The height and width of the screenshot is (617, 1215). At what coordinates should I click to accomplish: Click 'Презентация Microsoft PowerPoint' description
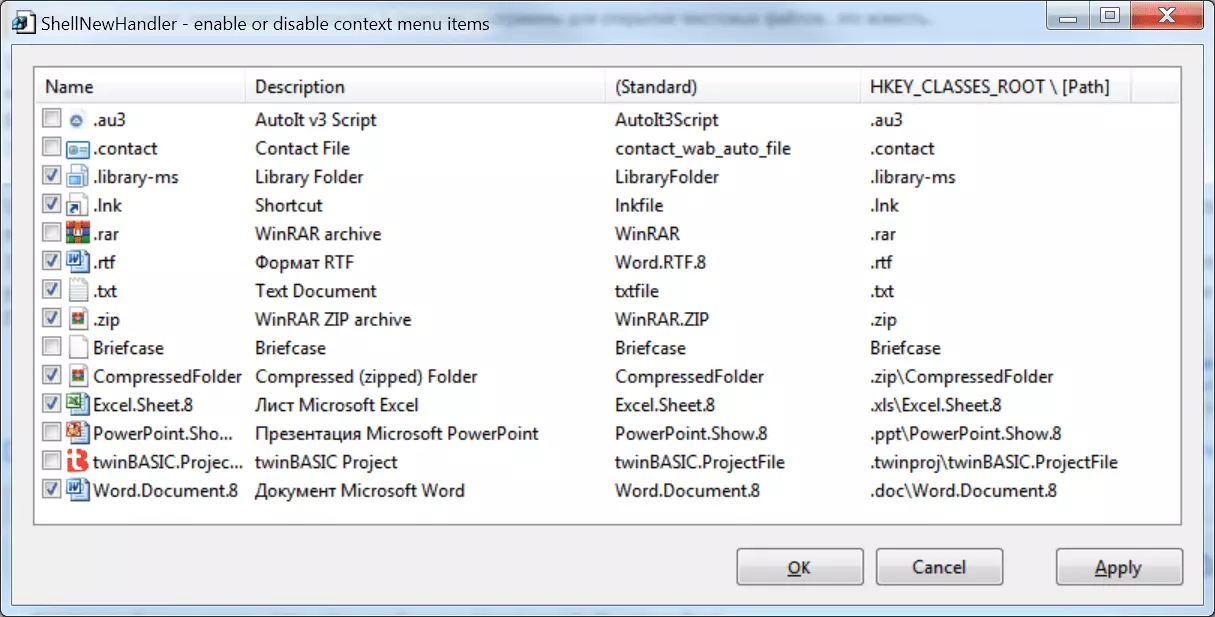pos(397,434)
